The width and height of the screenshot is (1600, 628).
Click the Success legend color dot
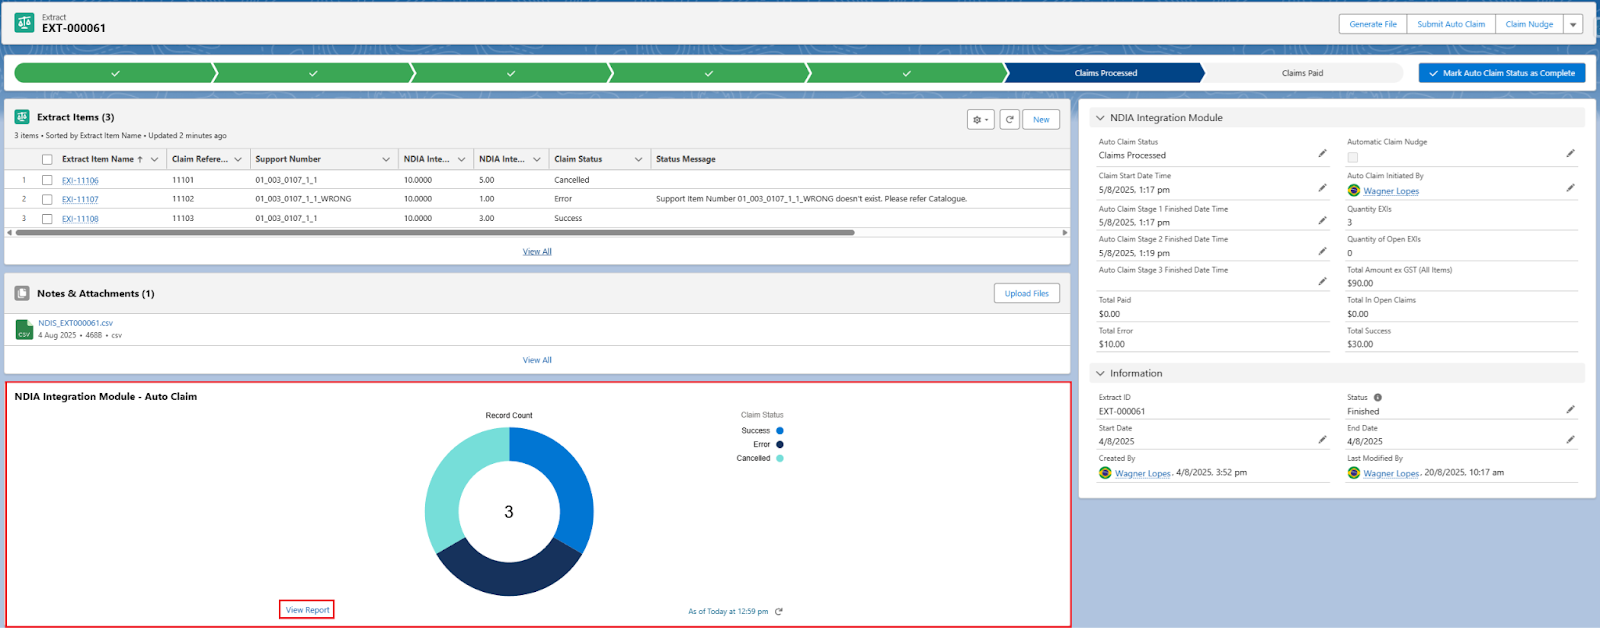[x=780, y=431]
